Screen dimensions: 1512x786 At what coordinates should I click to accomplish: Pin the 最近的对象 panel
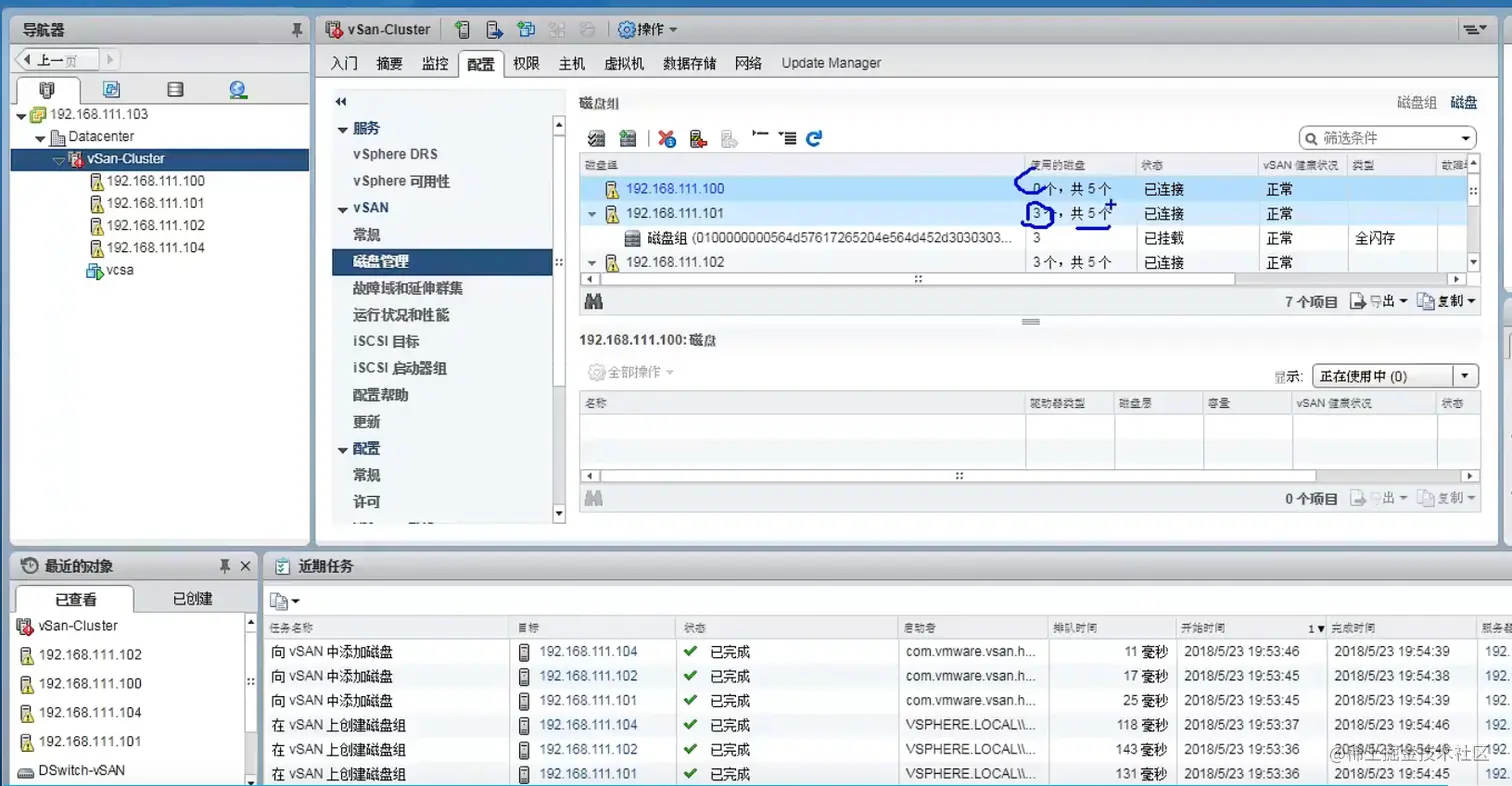[225, 566]
